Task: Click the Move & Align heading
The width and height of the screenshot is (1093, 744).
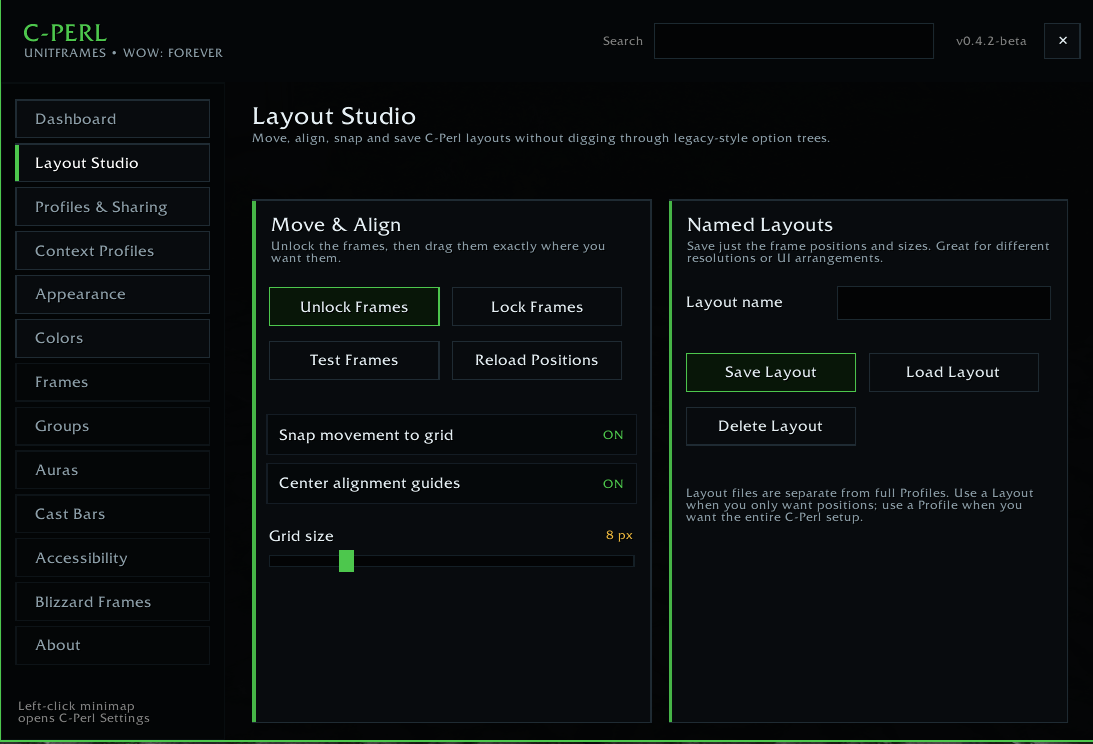Action: (x=336, y=225)
